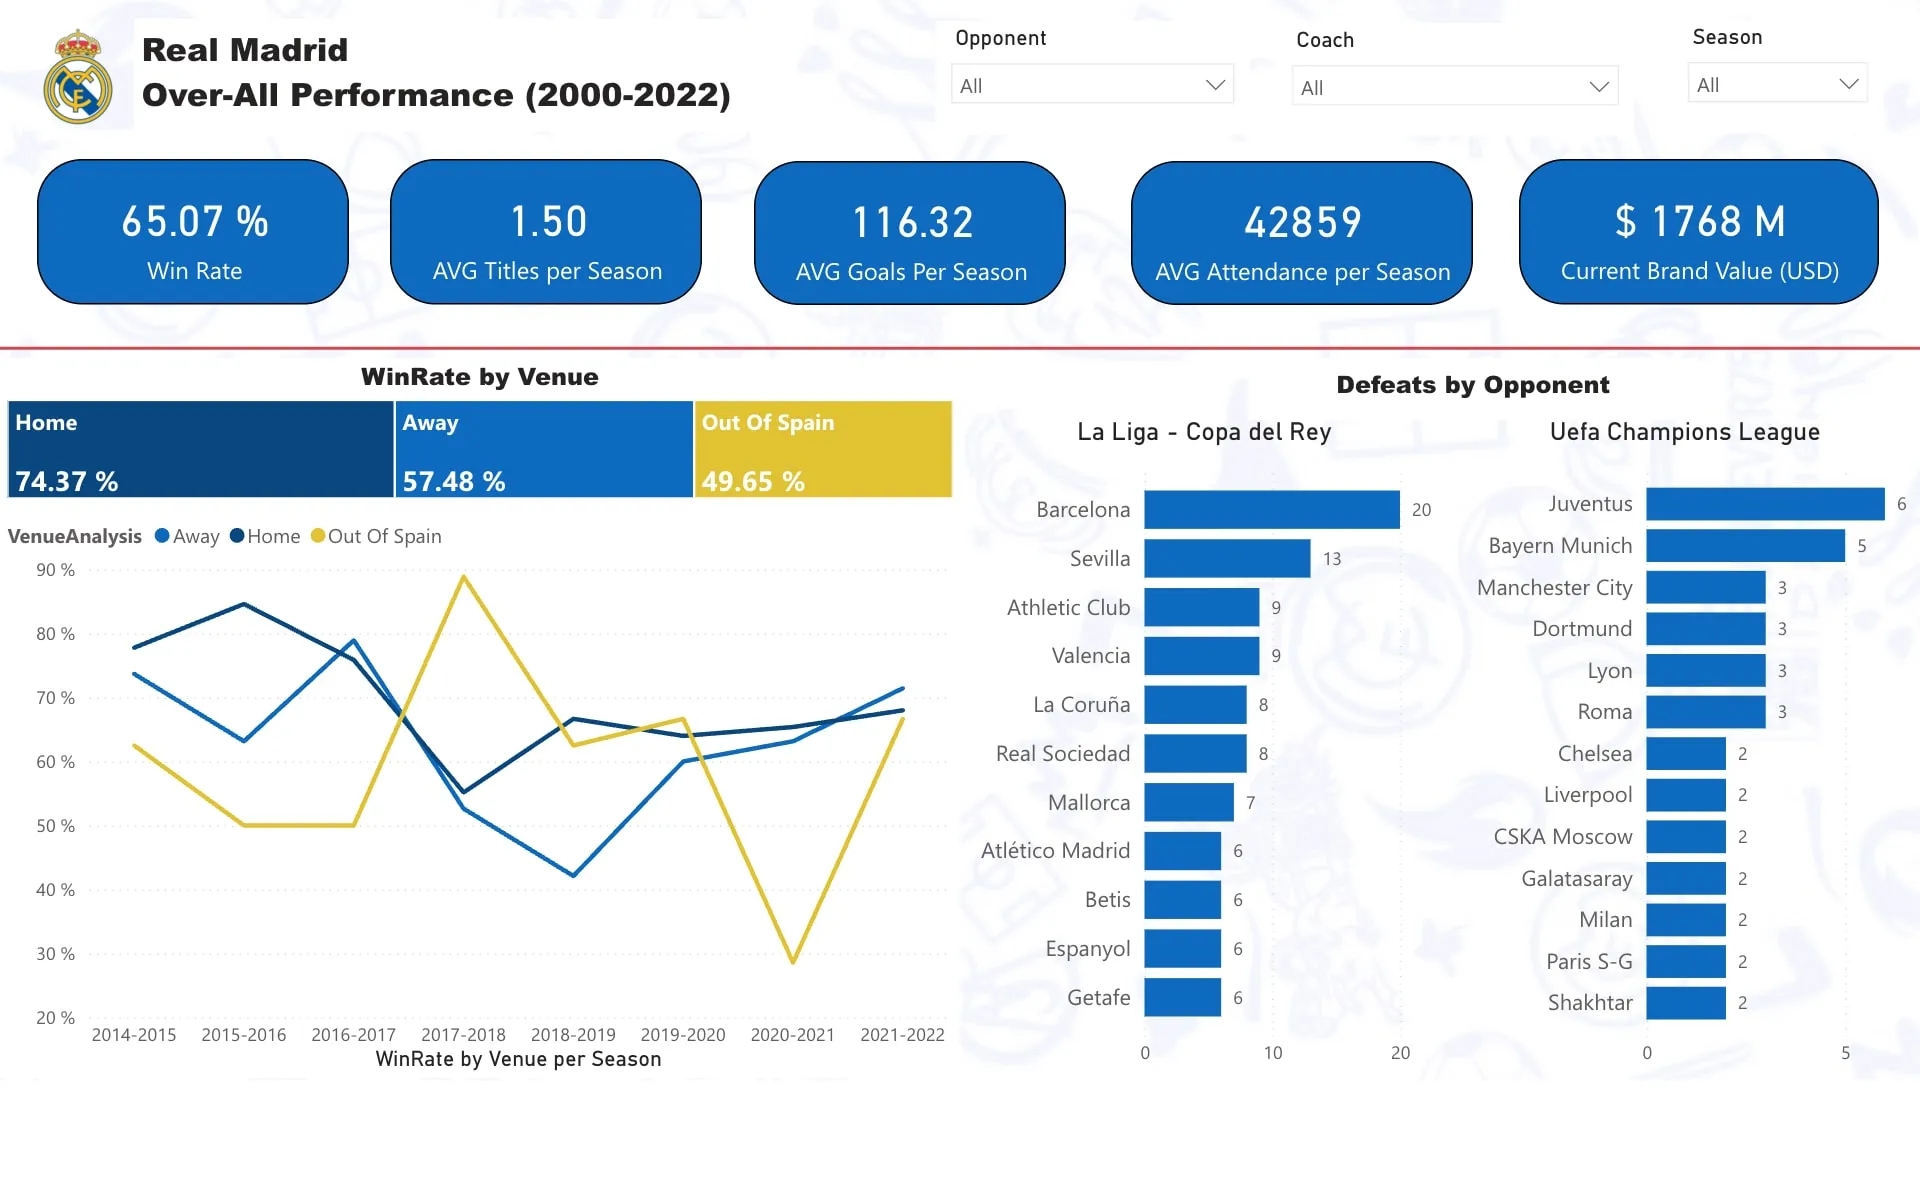Click the Valencia defeats bar
This screenshot has width=1920, height=1200.
point(1202,656)
